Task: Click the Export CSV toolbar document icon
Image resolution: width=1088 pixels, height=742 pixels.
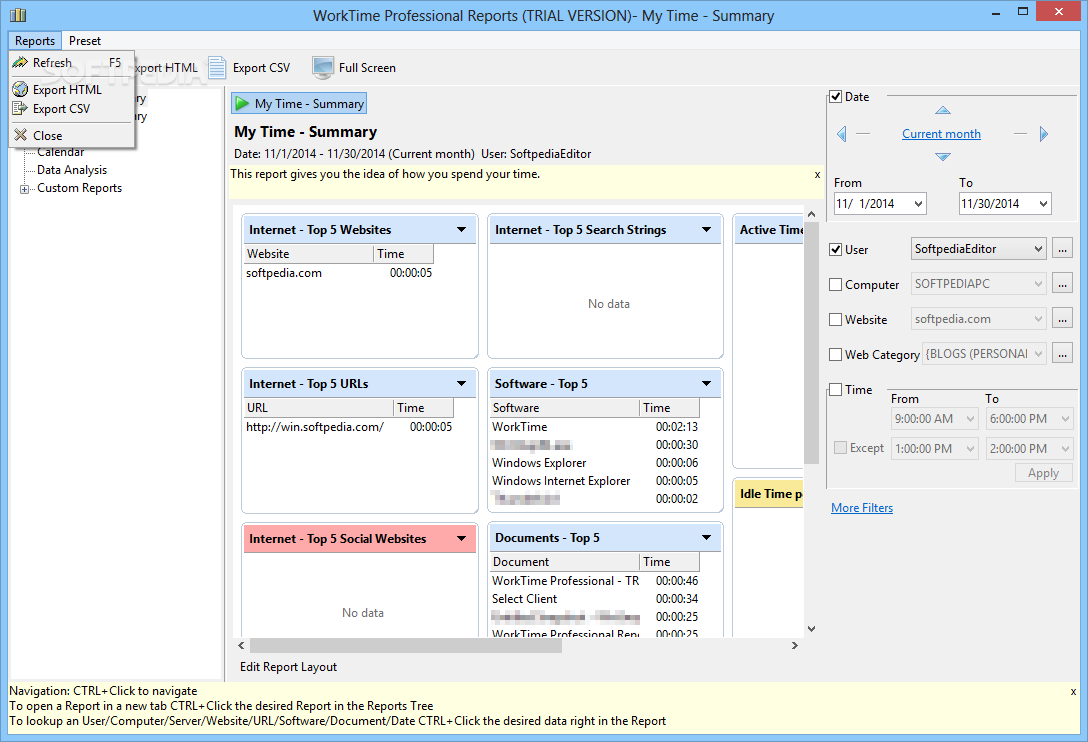Action: (x=217, y=67)
